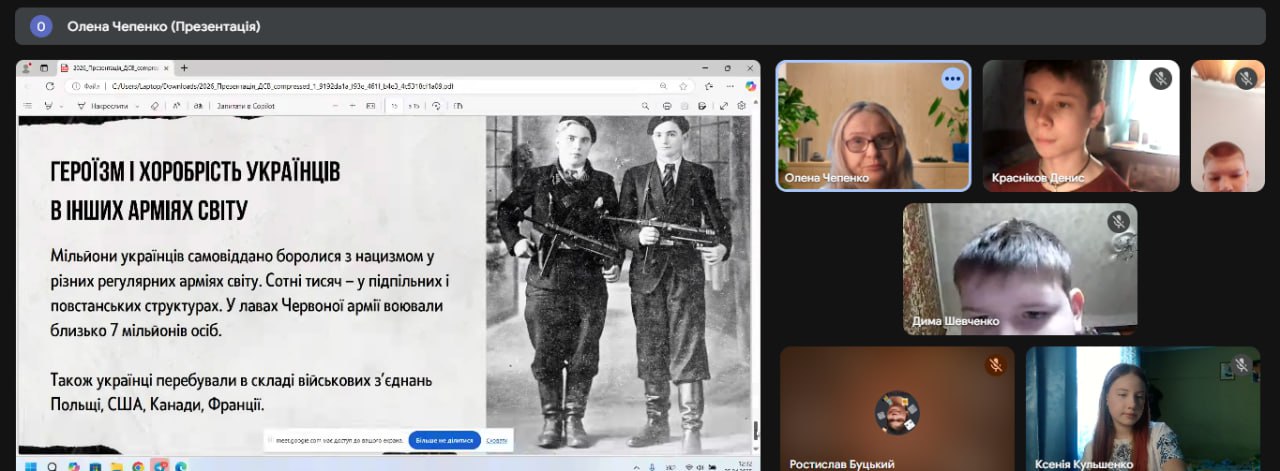The height and width of the screenshot is (471, 1280).
Task: Open more options on Олена Чепенко's tile
Action: (952, 78)
